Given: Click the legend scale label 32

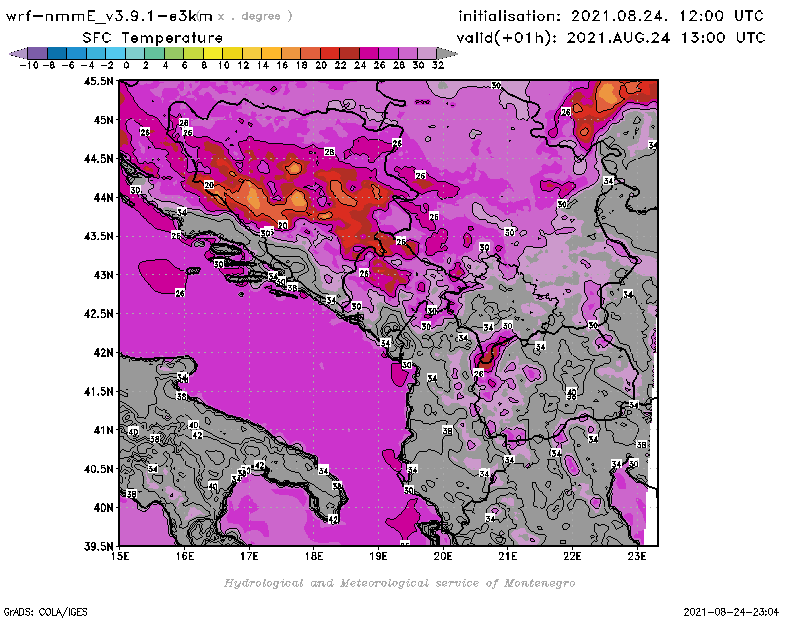Looking at the screenshot, I should coord(438,65).
